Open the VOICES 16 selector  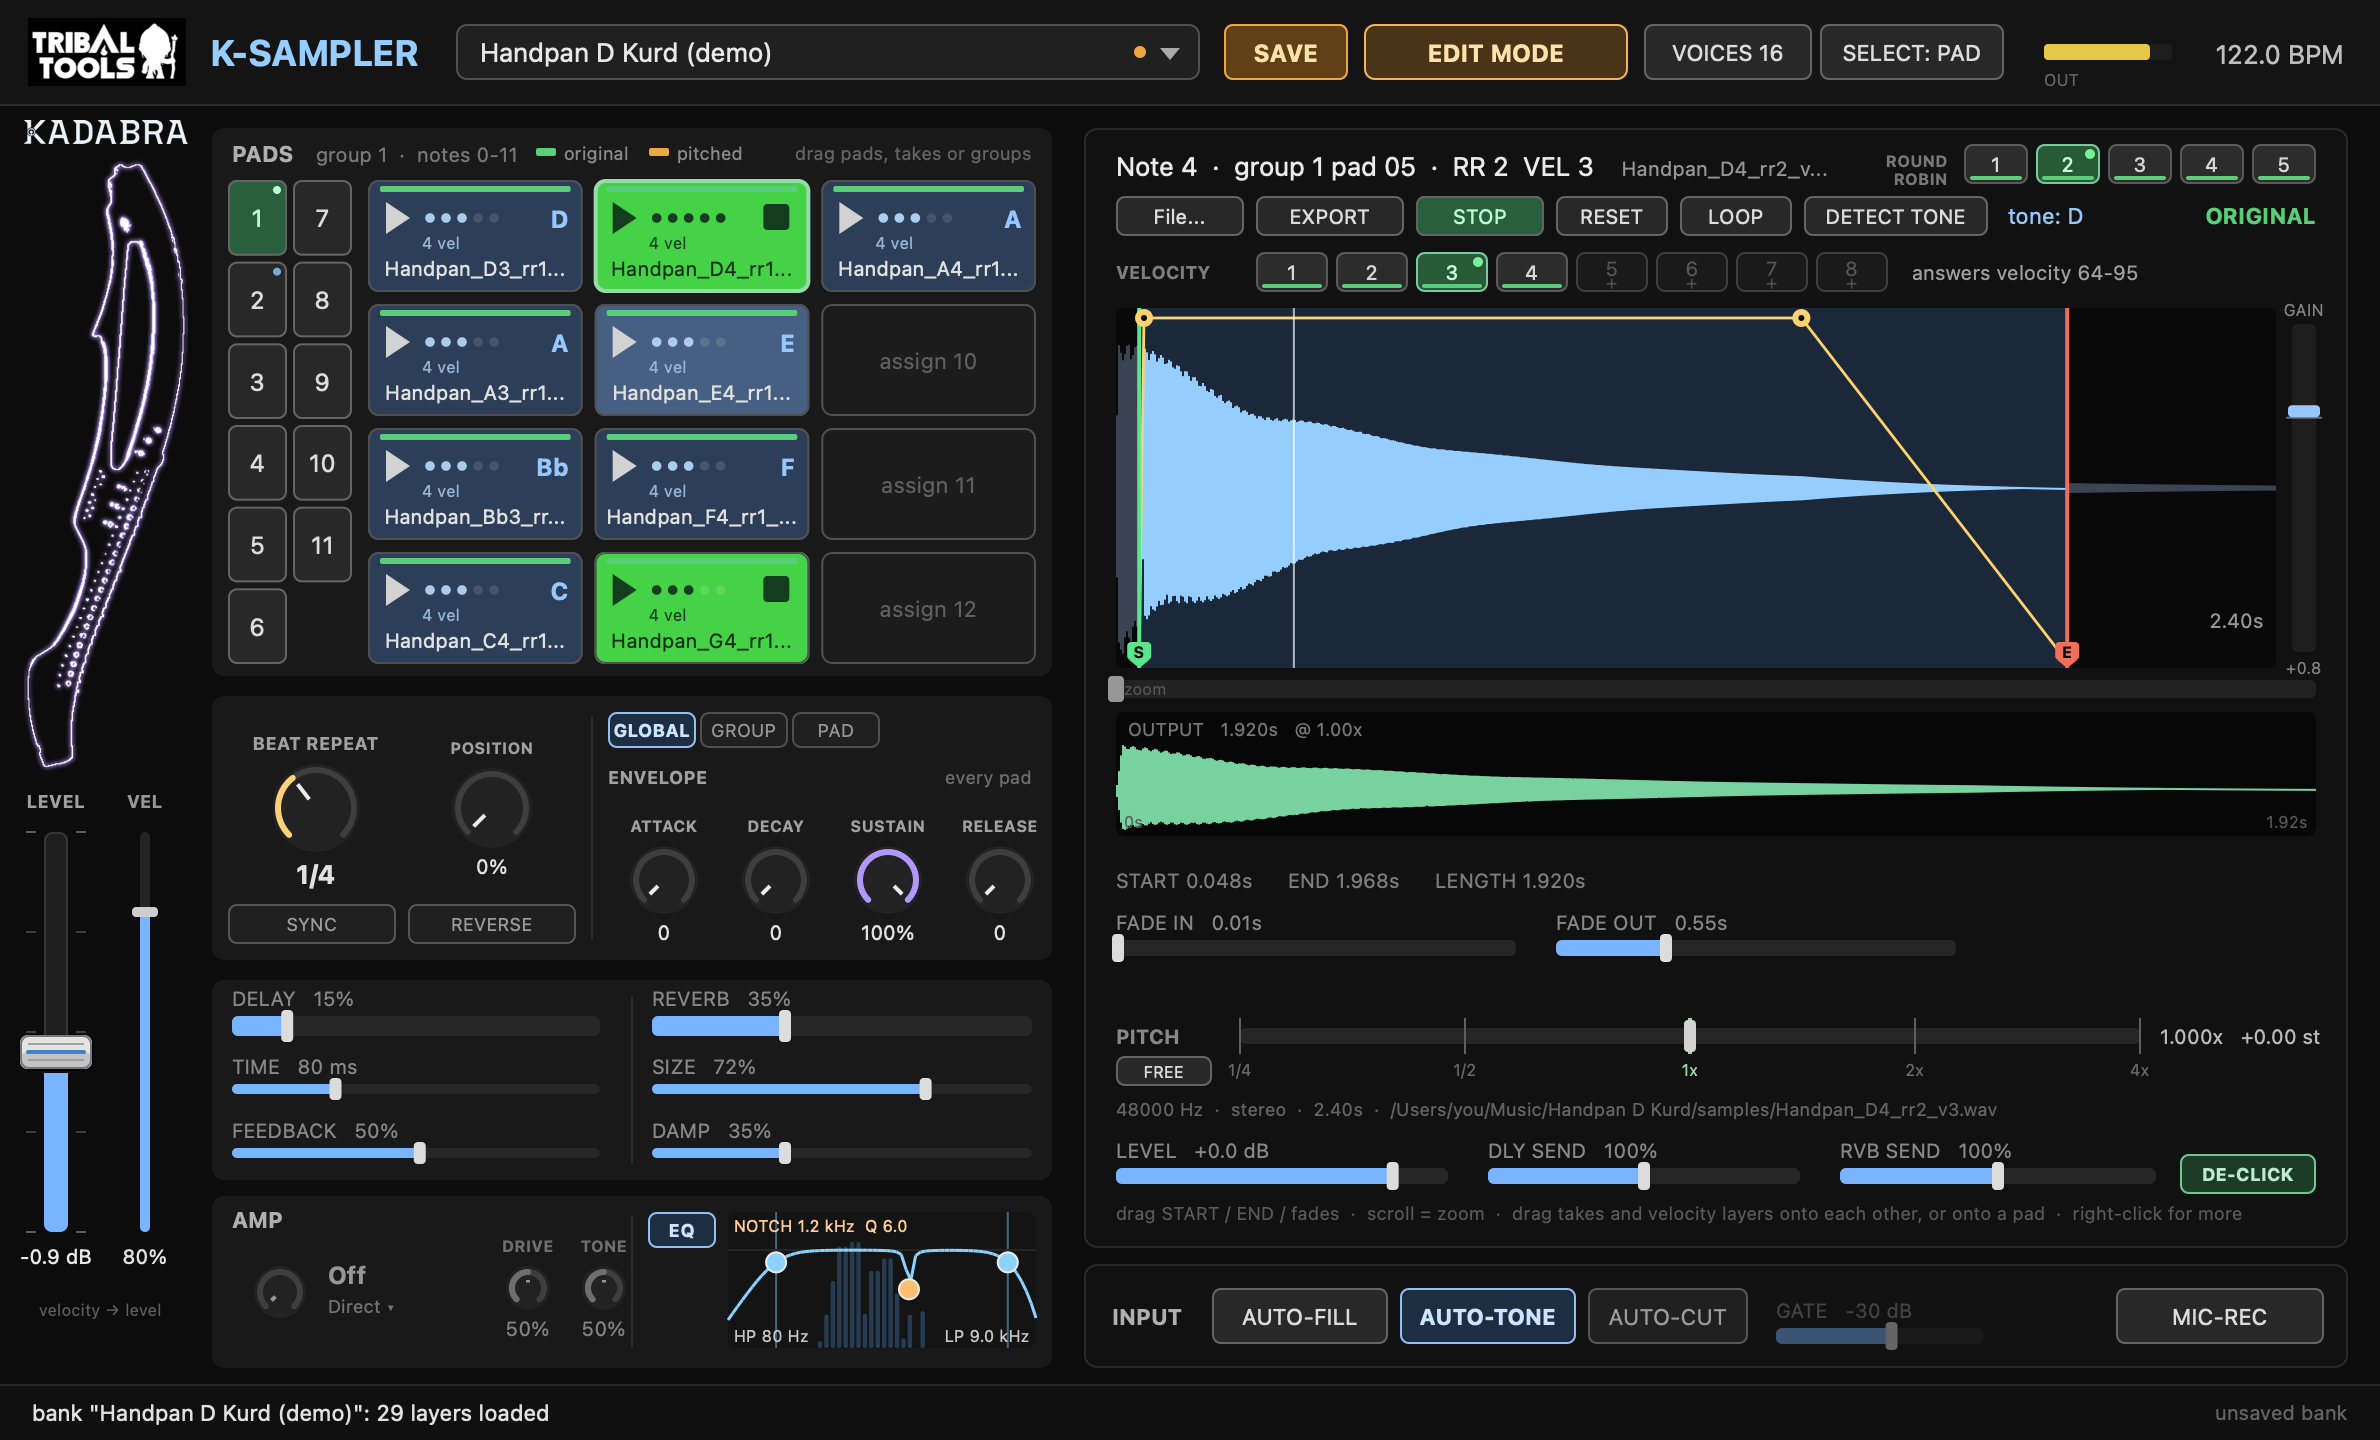tap(1727, 53)
